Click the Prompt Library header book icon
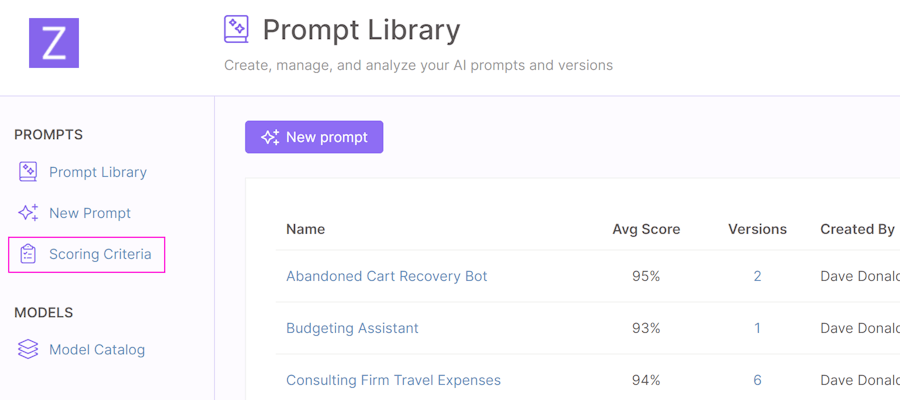The width and height of the screenshot is (900, 400). [x=236, y=29]
